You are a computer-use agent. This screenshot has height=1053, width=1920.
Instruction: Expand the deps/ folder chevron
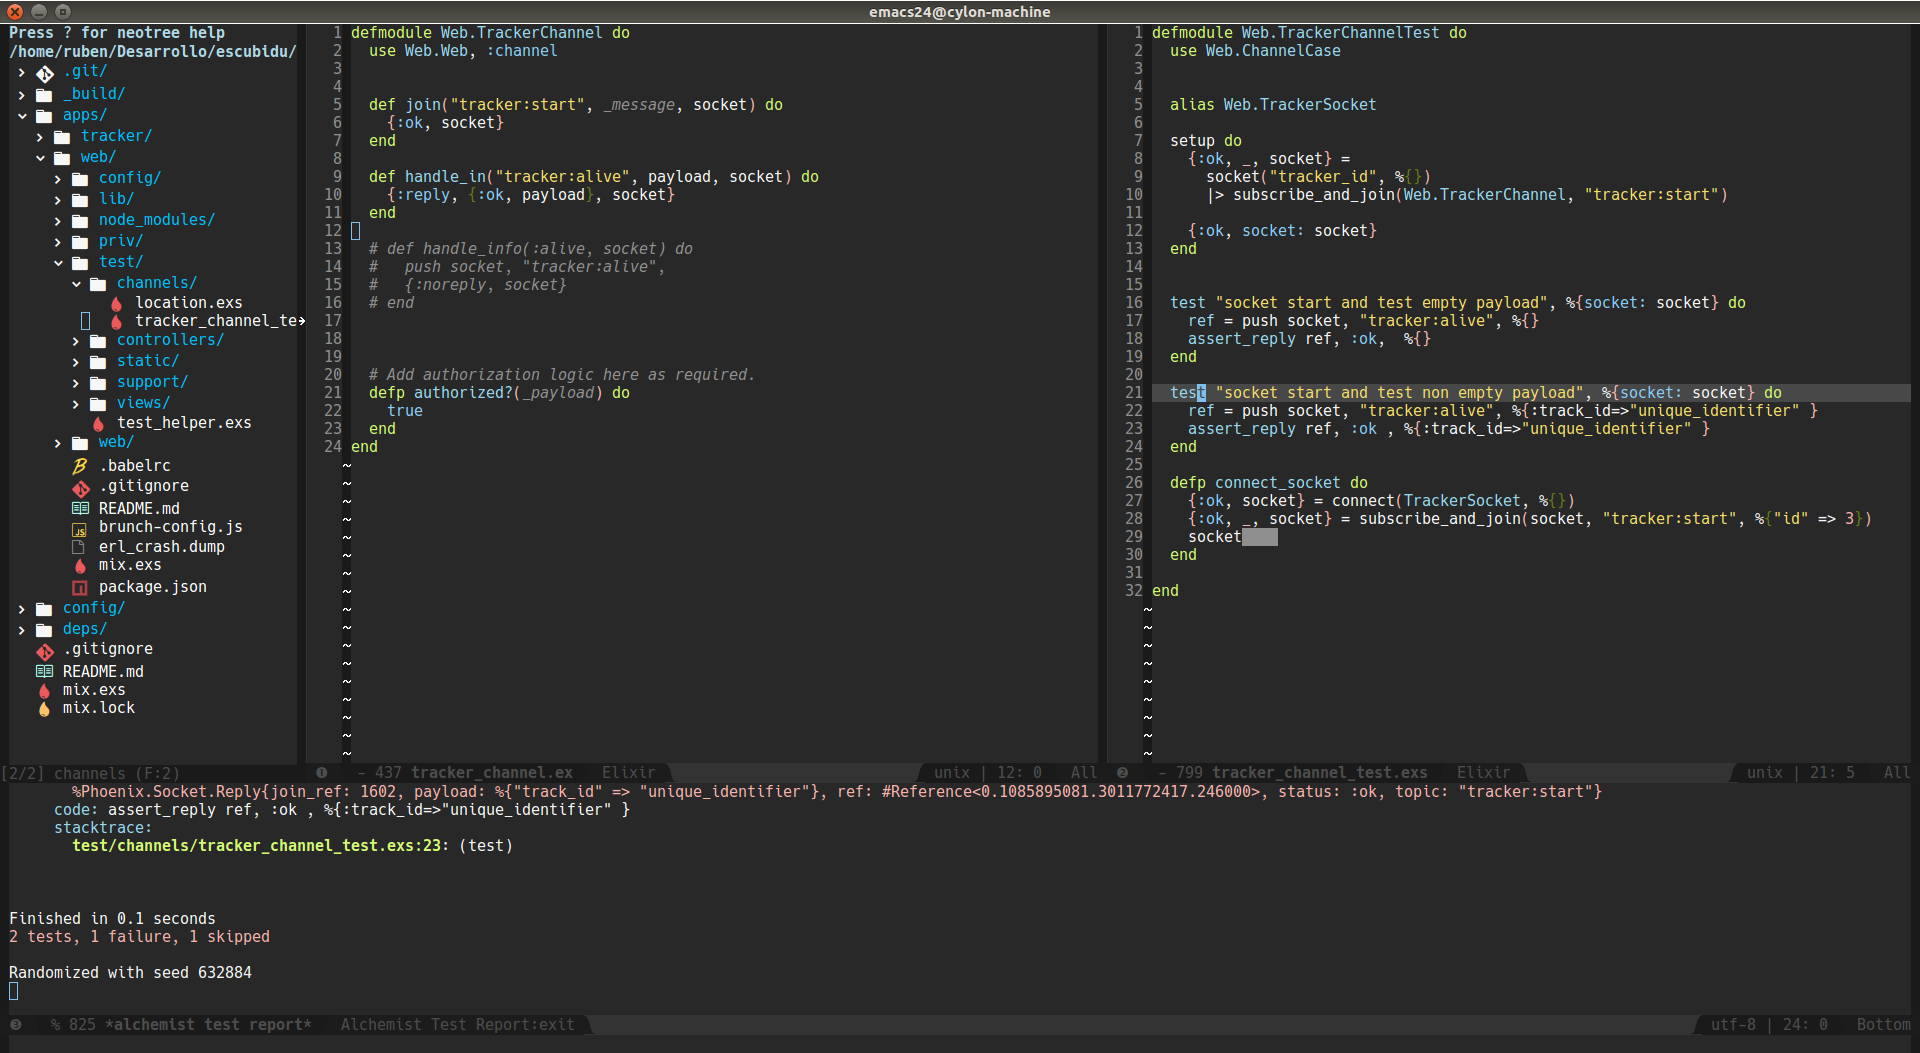[21, 629]
